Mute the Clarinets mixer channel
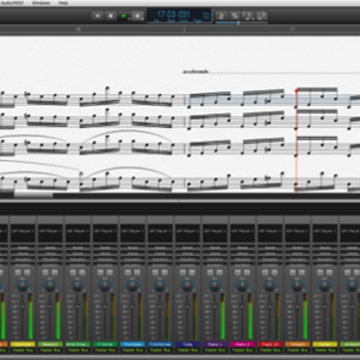The image size is (360, 360). 18,273
